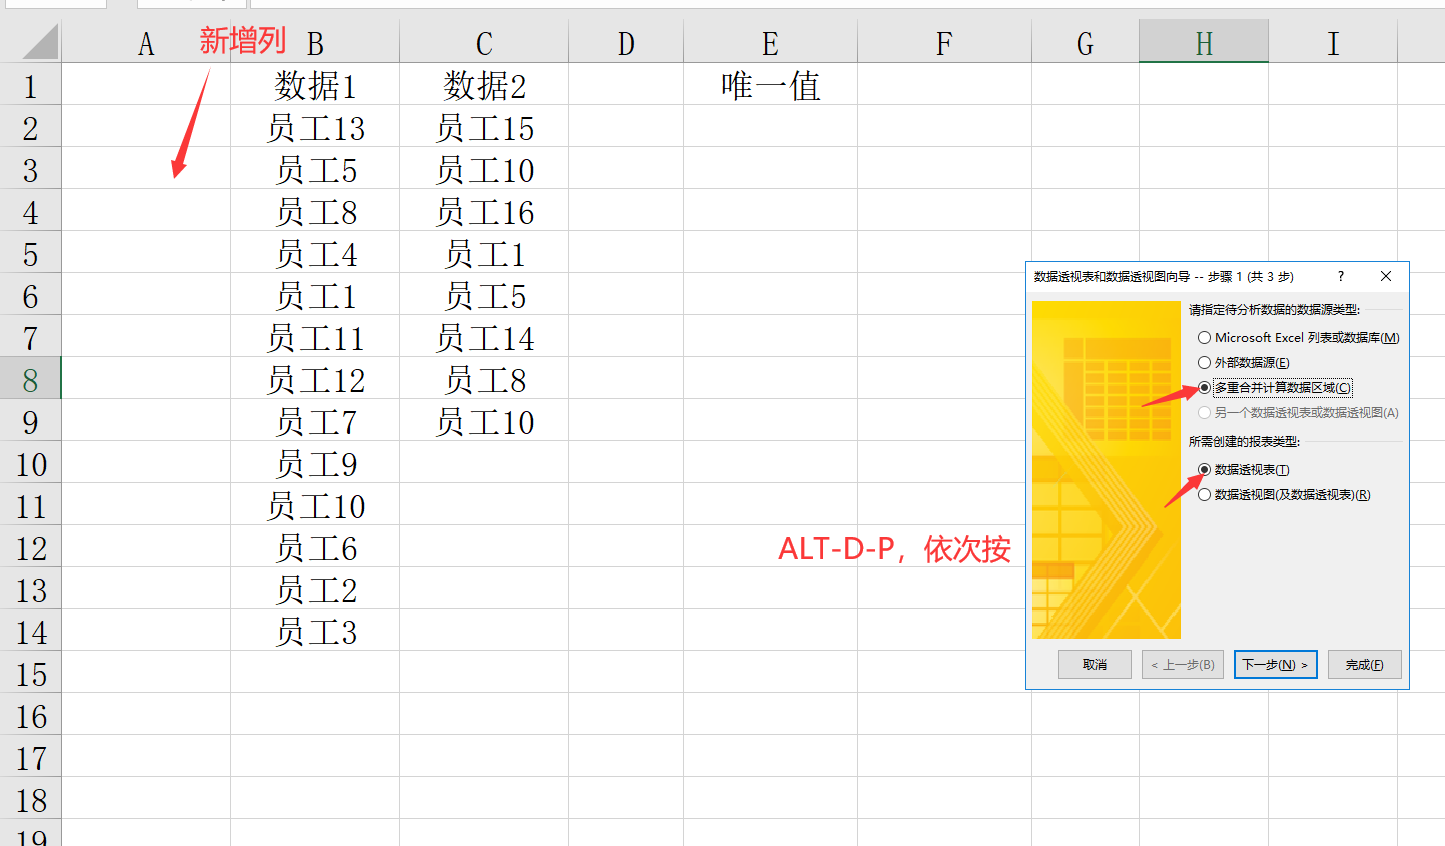Select column I header
Viewport: 1445px width, 846px height.
1333,44
